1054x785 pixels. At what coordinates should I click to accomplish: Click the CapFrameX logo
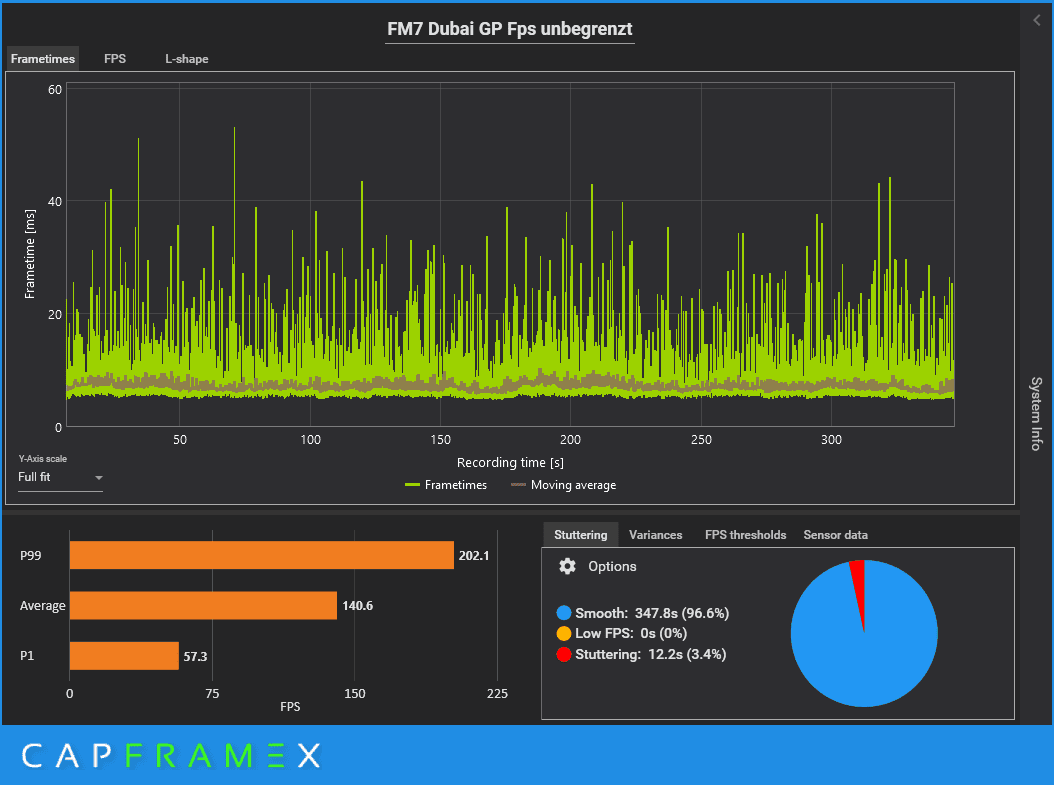point(171,756)
